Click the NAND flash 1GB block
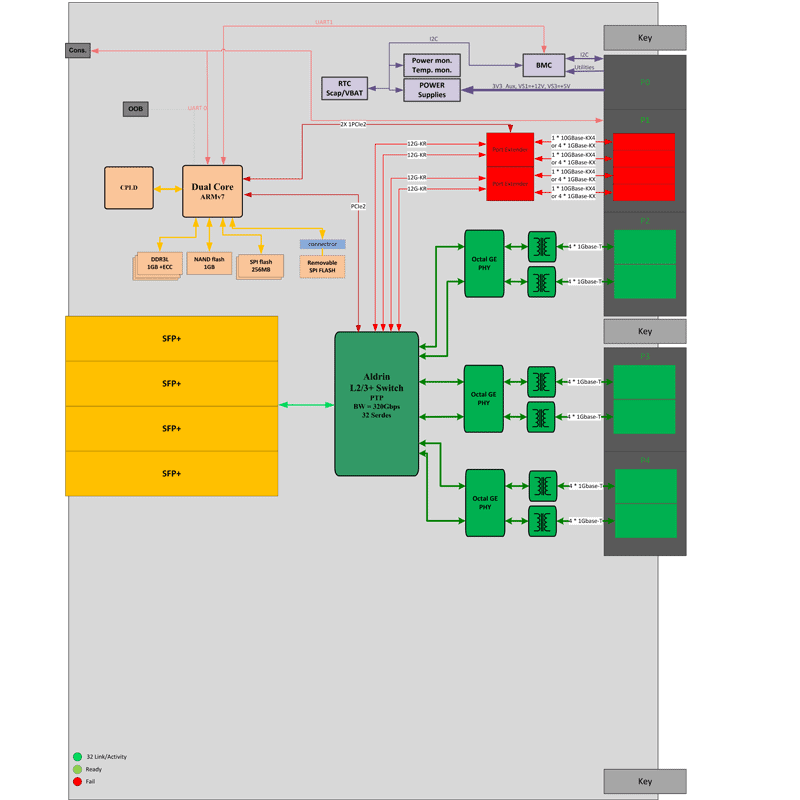 pyautogui.click(x=209, y=264)
